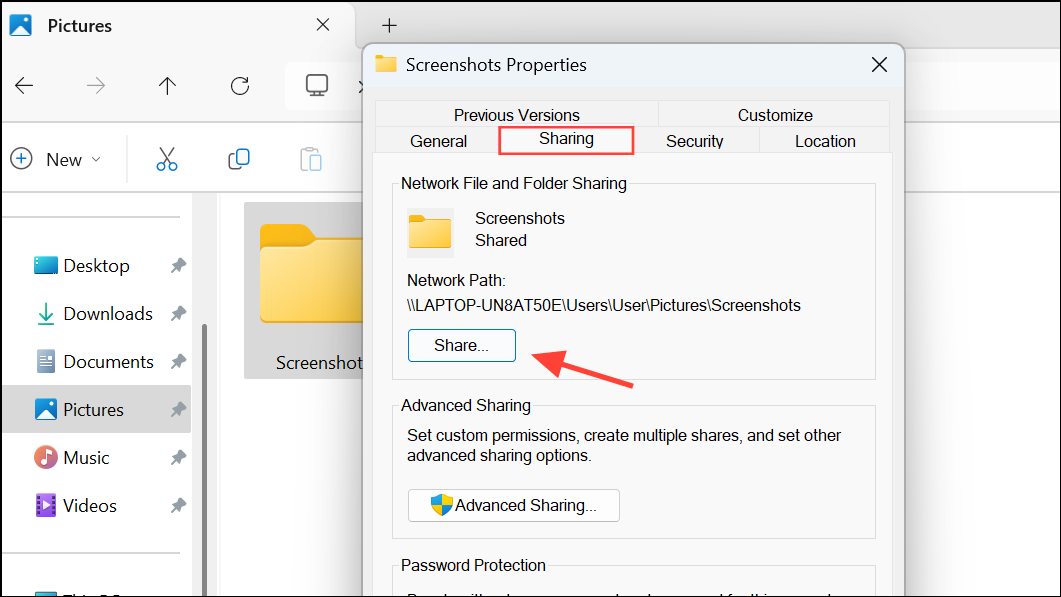1061x597 pixels.
Task: Refresh the Pictures folder view
Action: click(x=240, y=86)
